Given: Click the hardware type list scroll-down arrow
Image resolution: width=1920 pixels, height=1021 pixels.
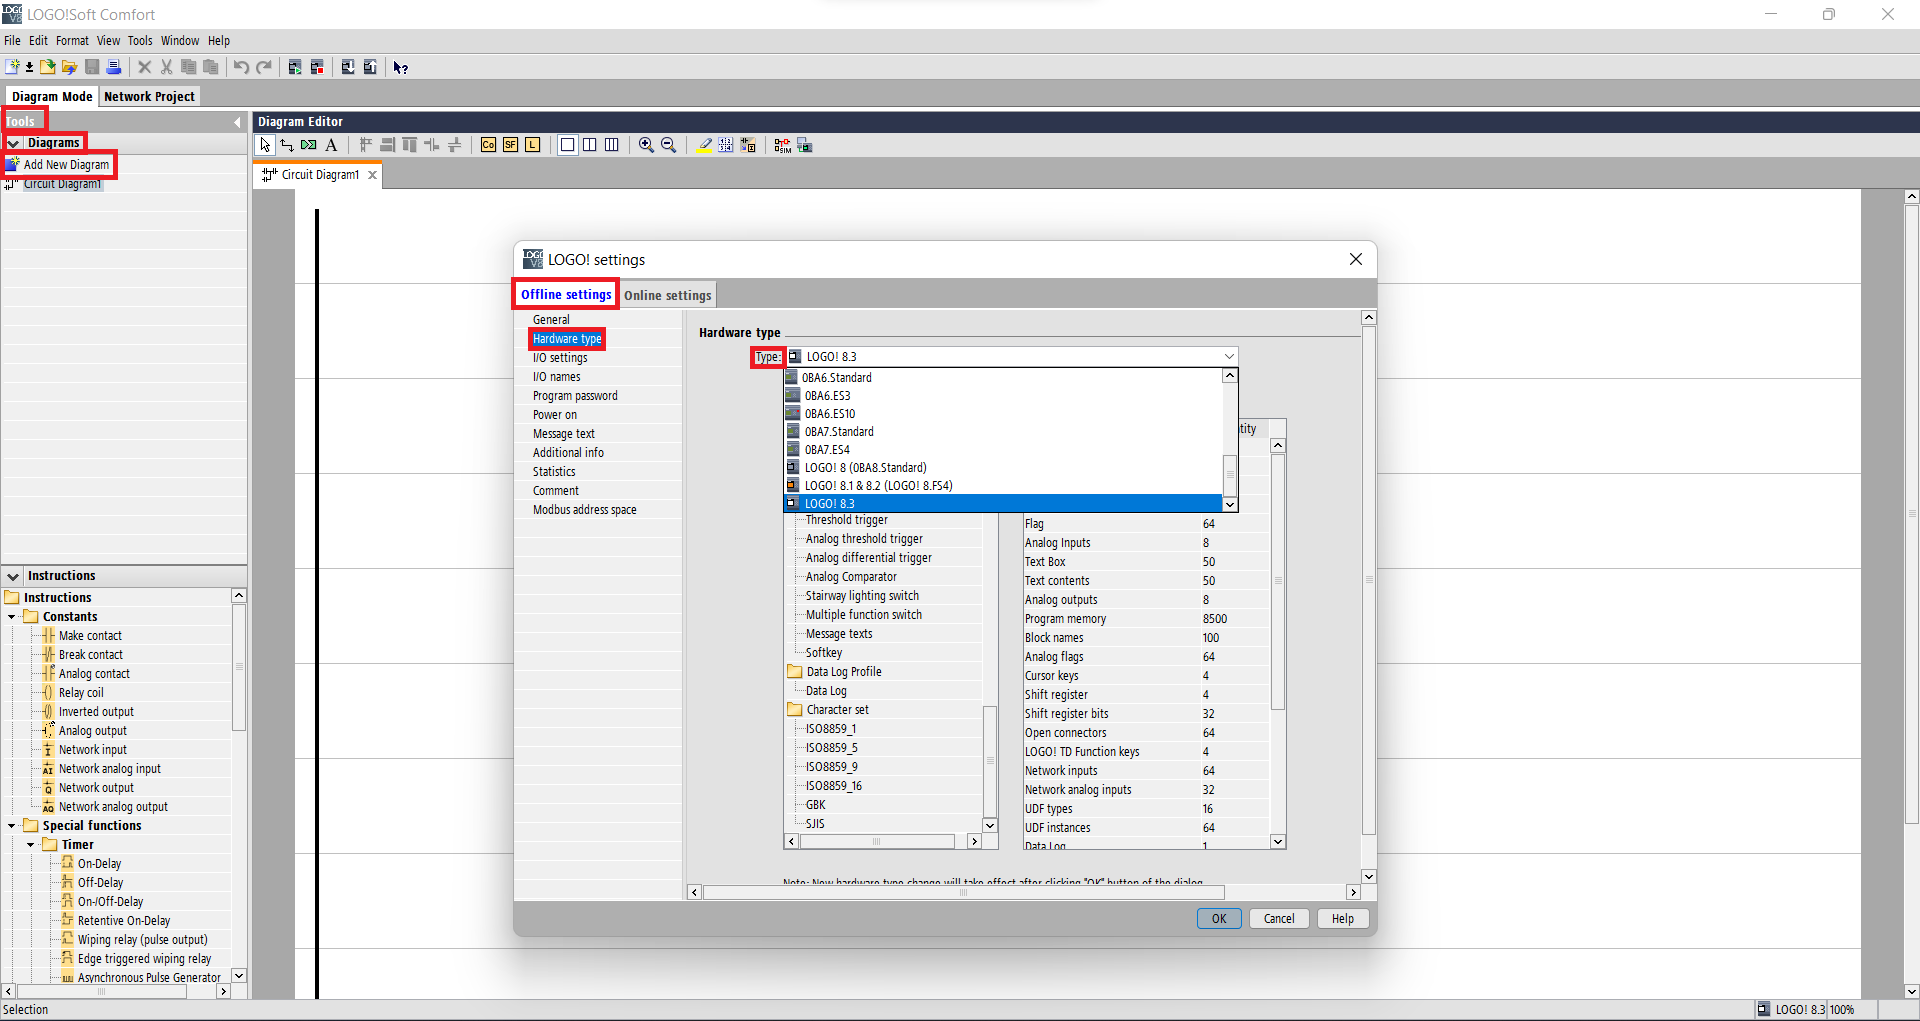Looking at the screenshot, I should (1230, 504).
